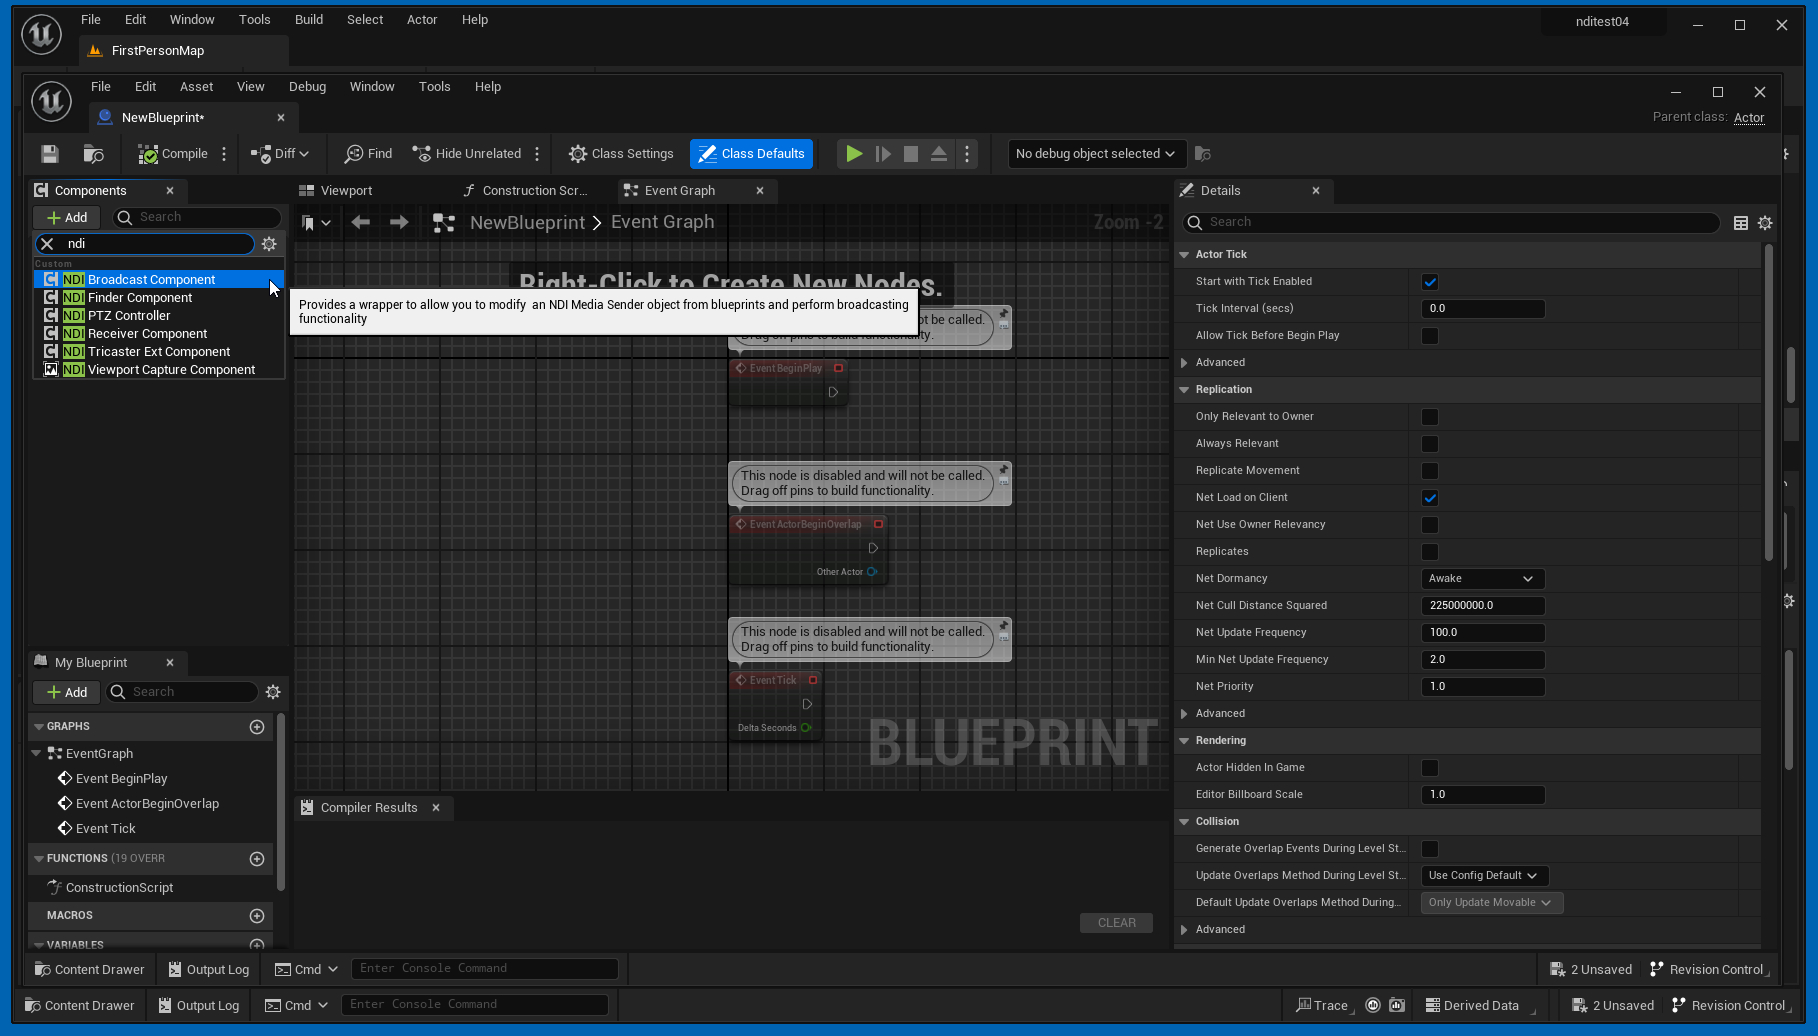Check Actor Hidden In Game
The height and width of the screenshot is (1036, 1818).
[1430, 768]
